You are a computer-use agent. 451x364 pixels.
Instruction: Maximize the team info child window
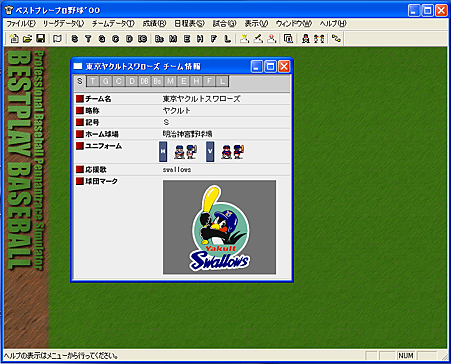(x=270, y=67)
